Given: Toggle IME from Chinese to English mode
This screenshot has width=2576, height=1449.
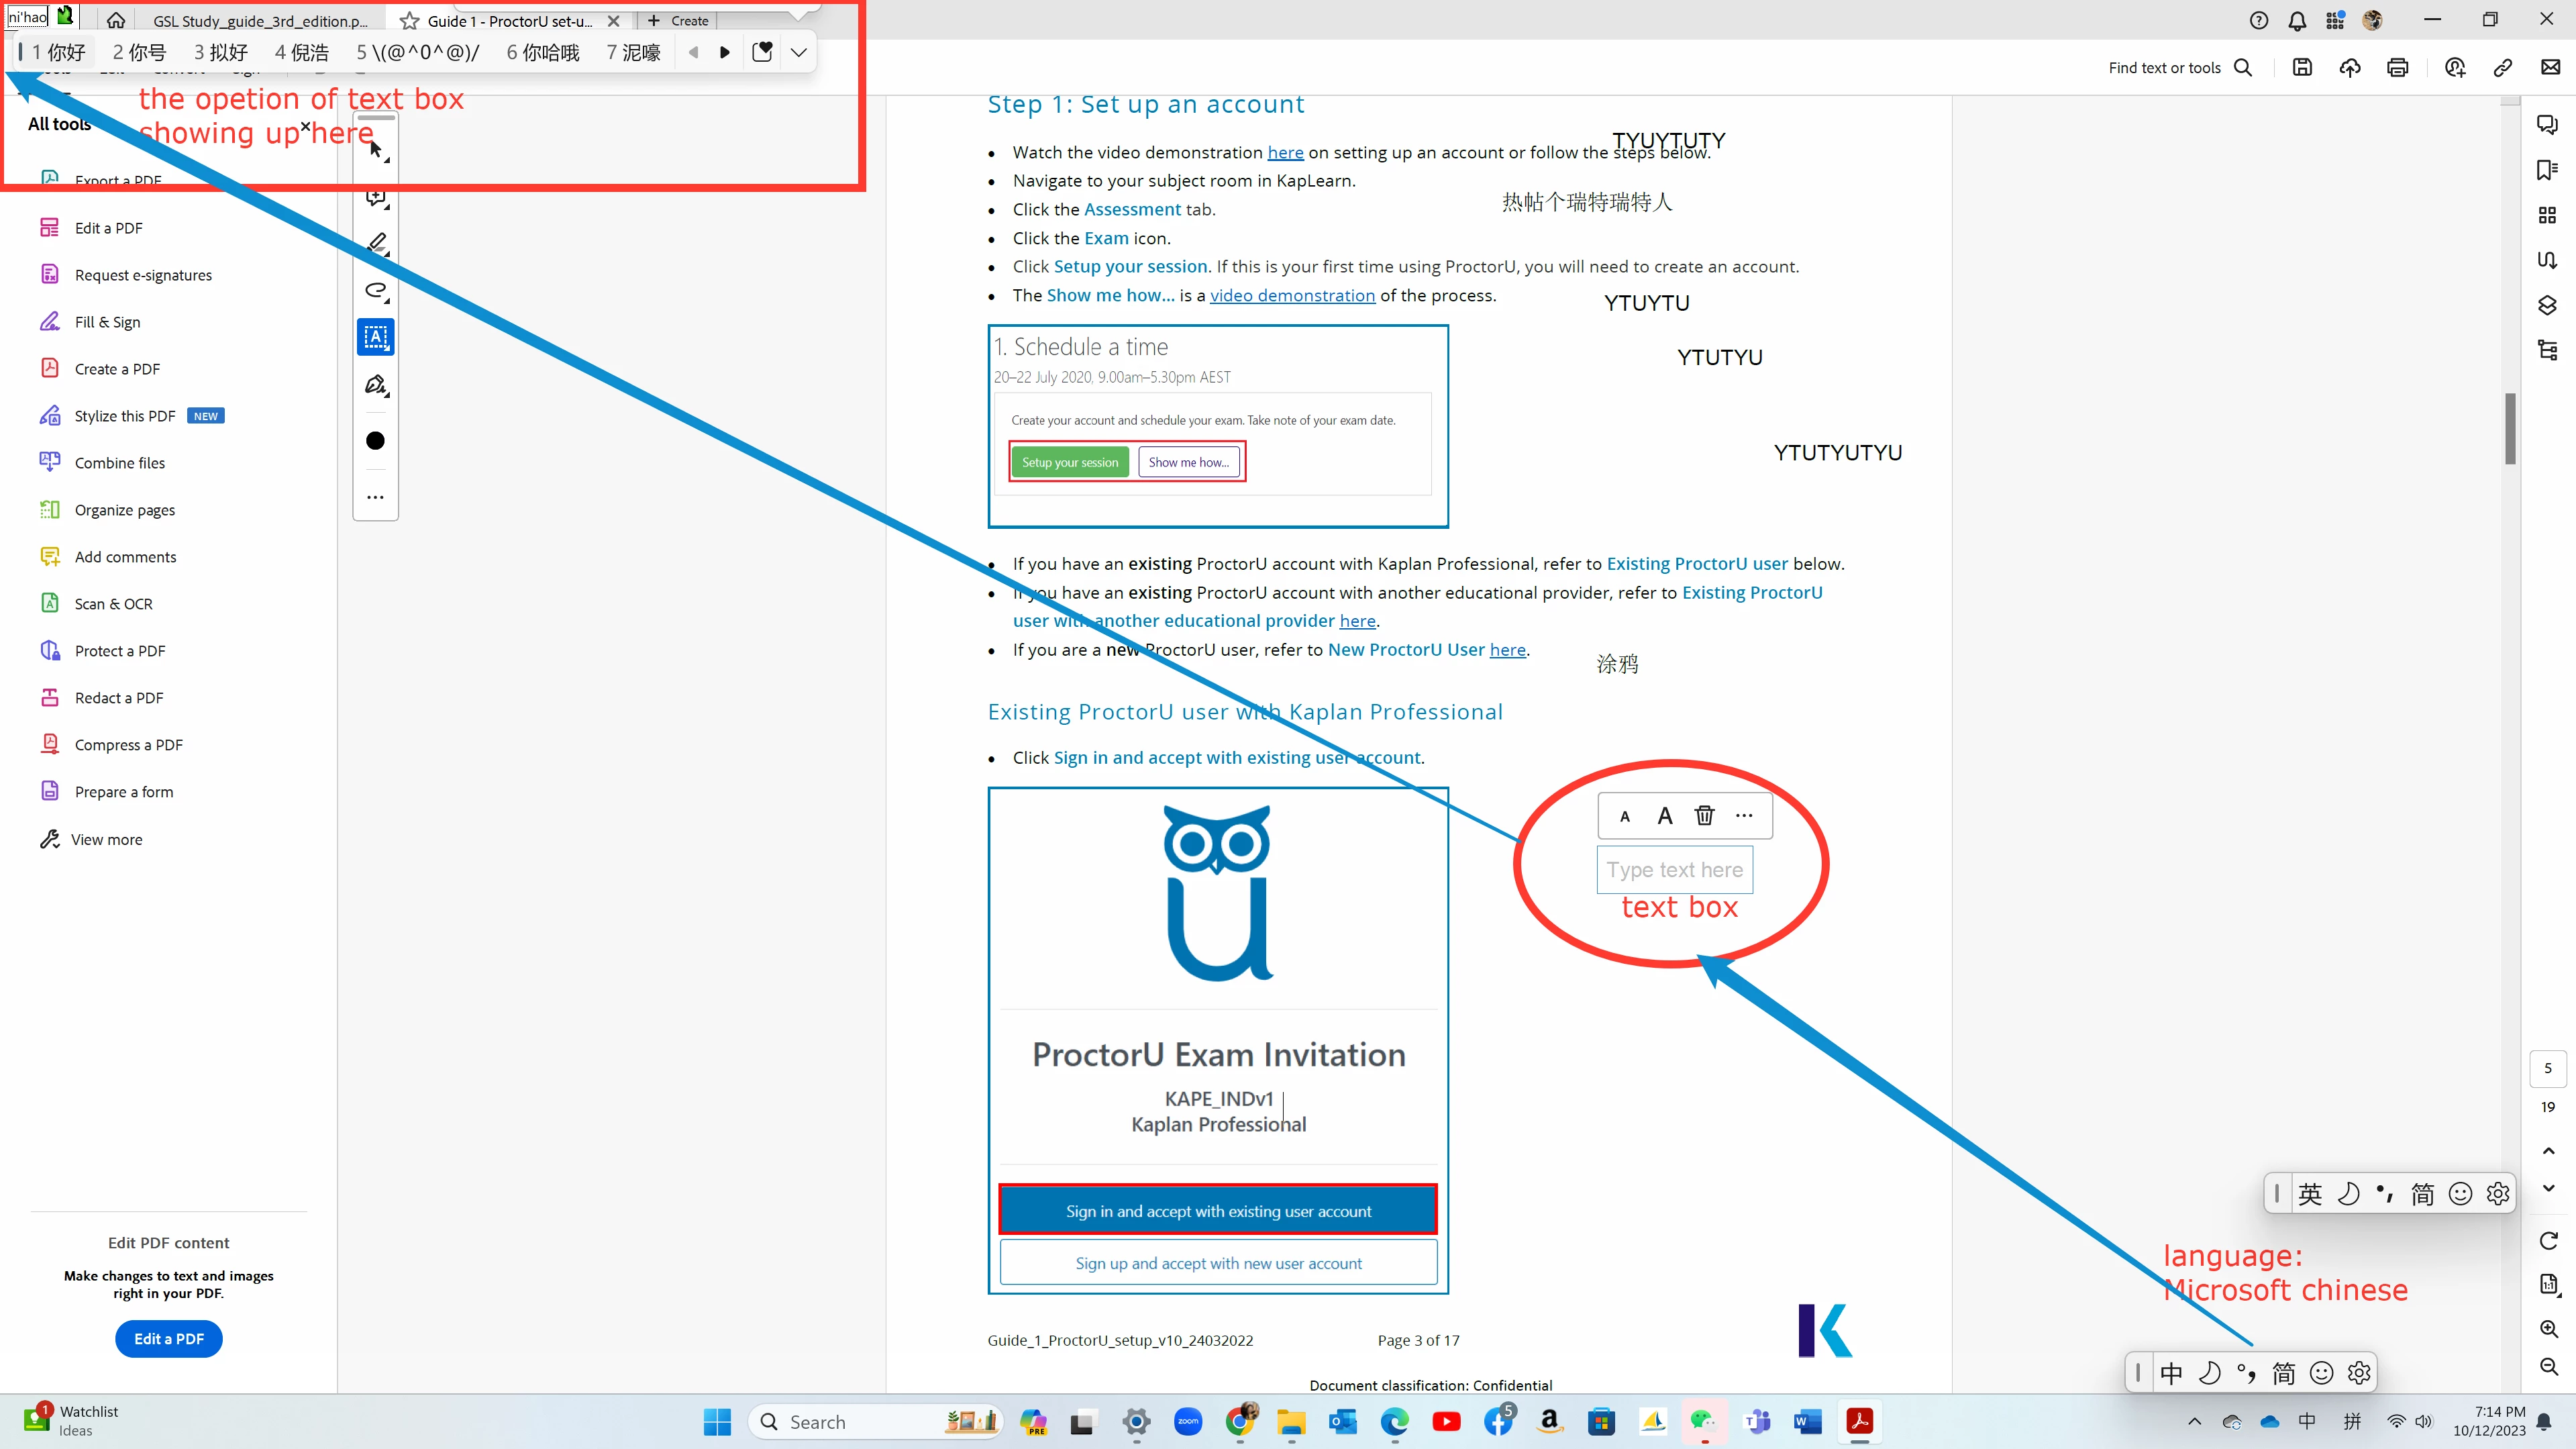Looking at the screenshot, I should [x=2171, y=1373].
